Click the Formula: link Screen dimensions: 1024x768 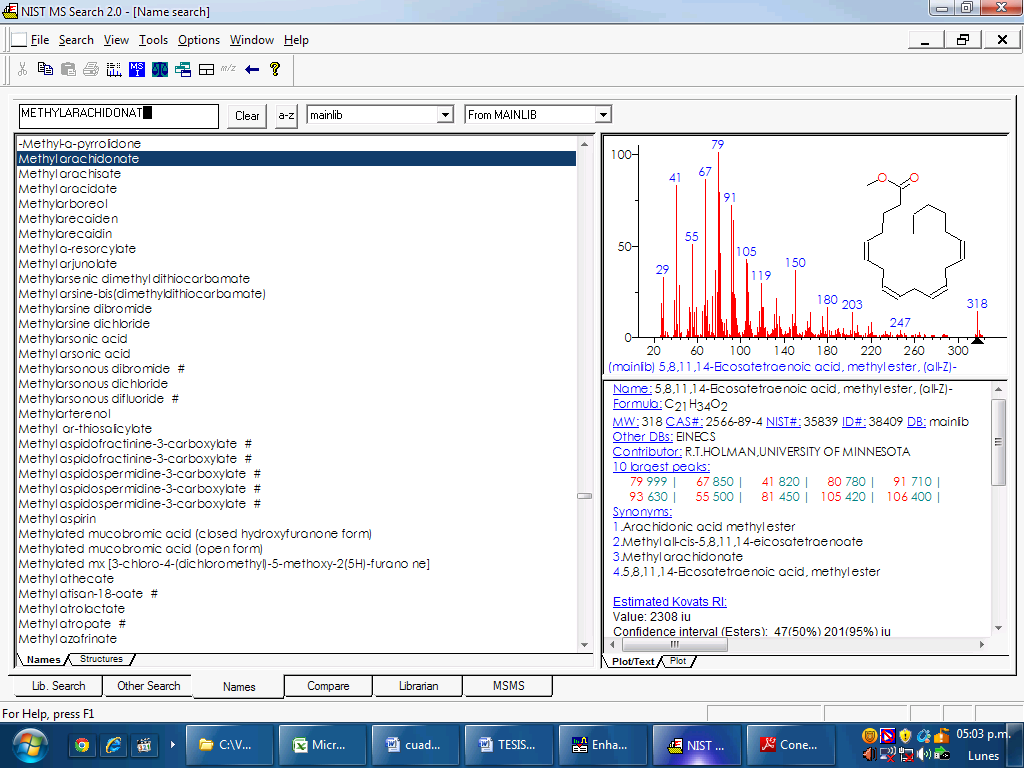(637, 404)
